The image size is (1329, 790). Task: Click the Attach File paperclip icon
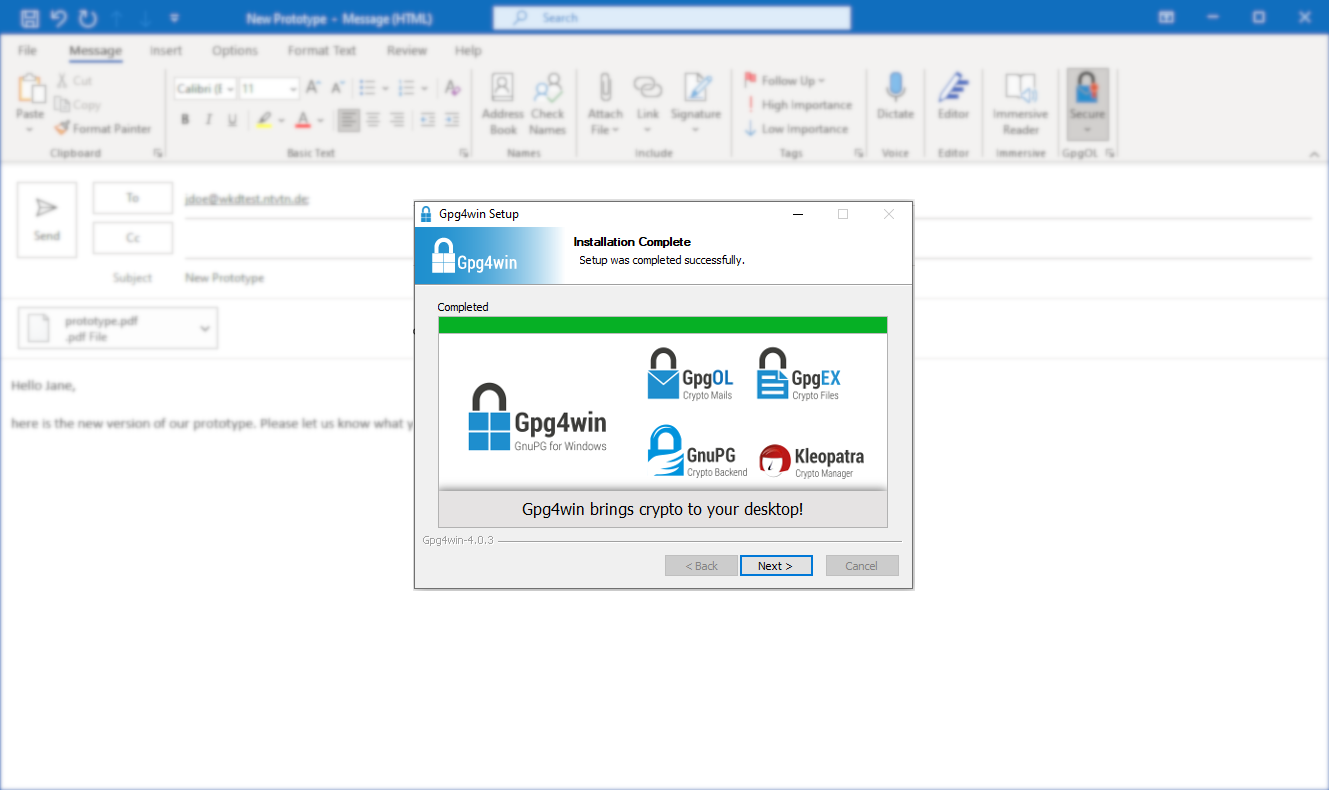tap(604, 90)
